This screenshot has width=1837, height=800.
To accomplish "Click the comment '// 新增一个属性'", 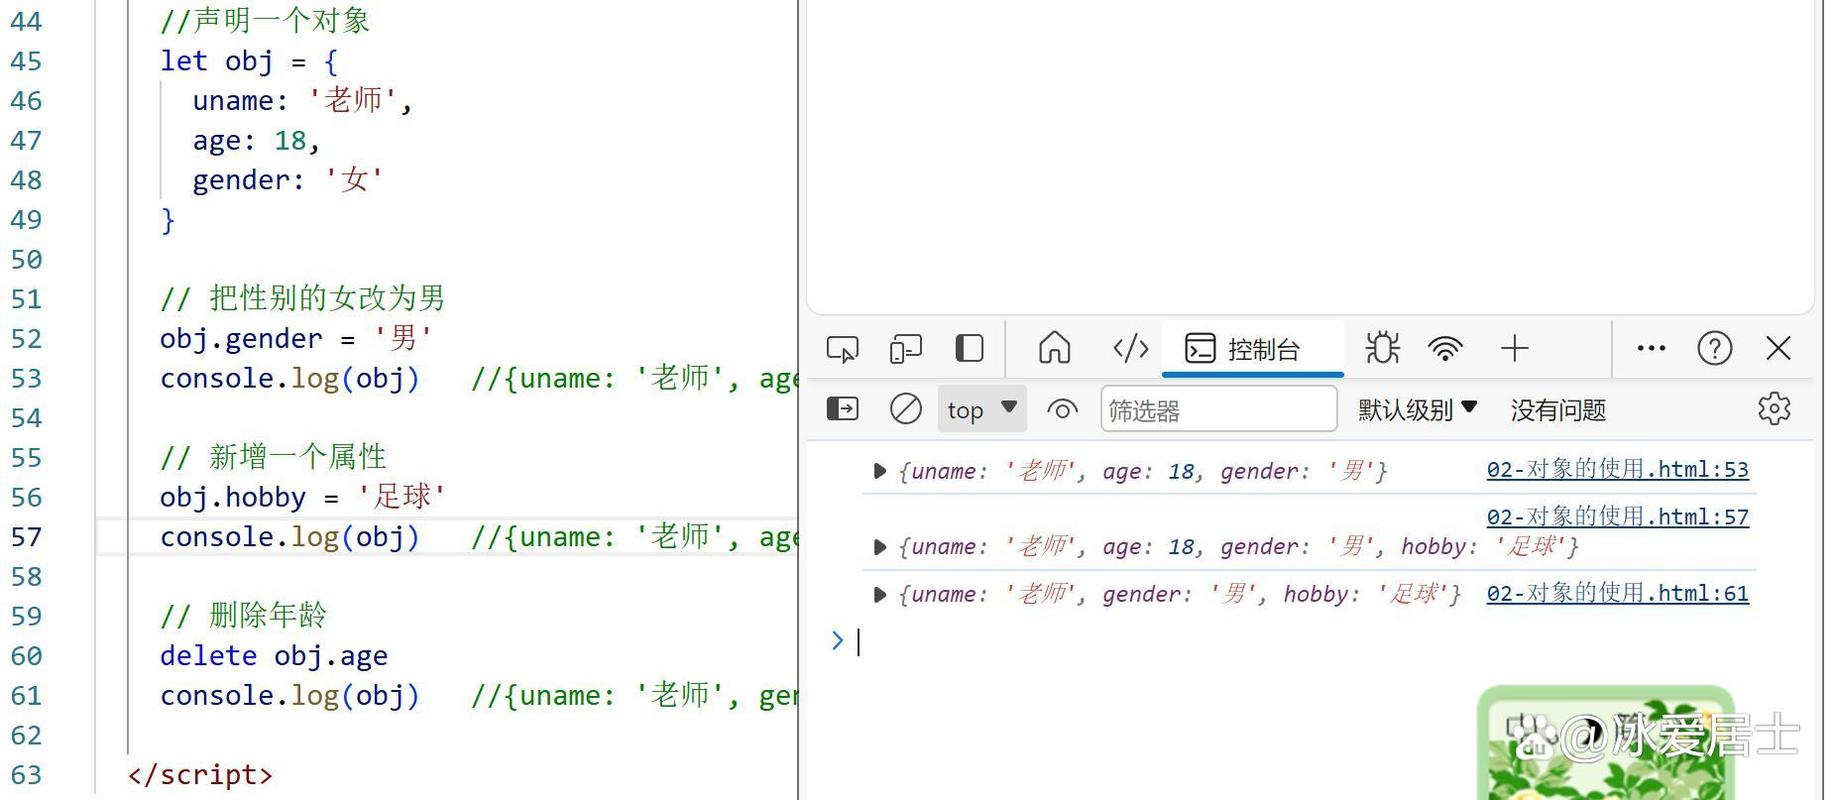I will pos(273,457).
